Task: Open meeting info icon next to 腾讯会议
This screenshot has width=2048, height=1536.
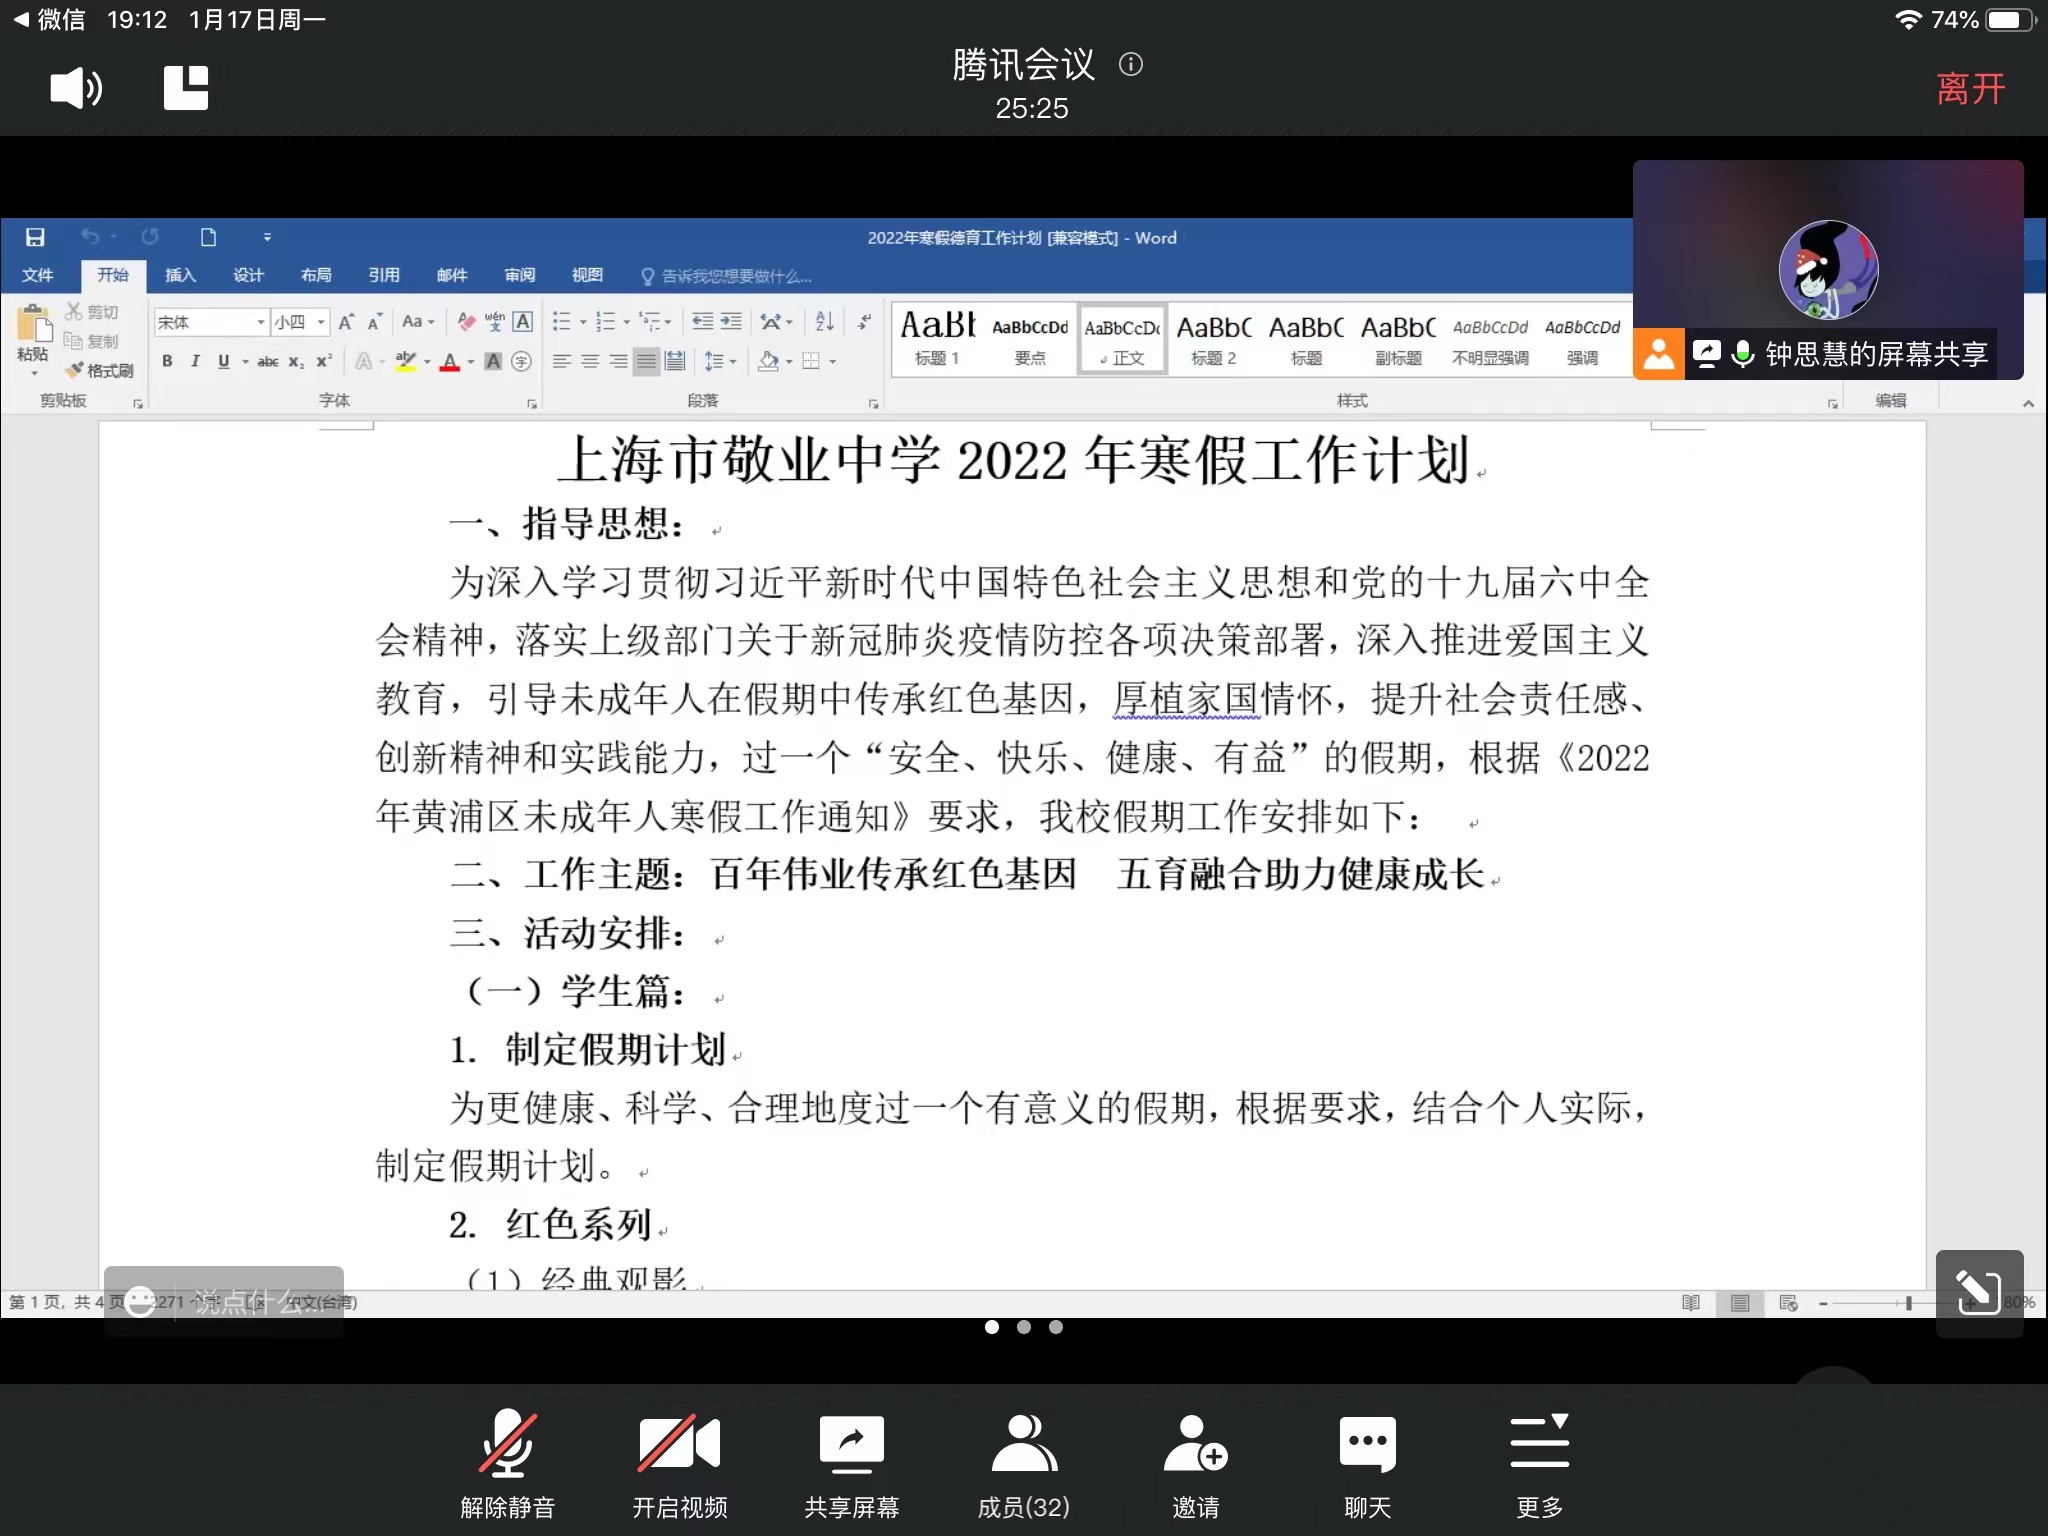Action: click(x=1131, y=65)
